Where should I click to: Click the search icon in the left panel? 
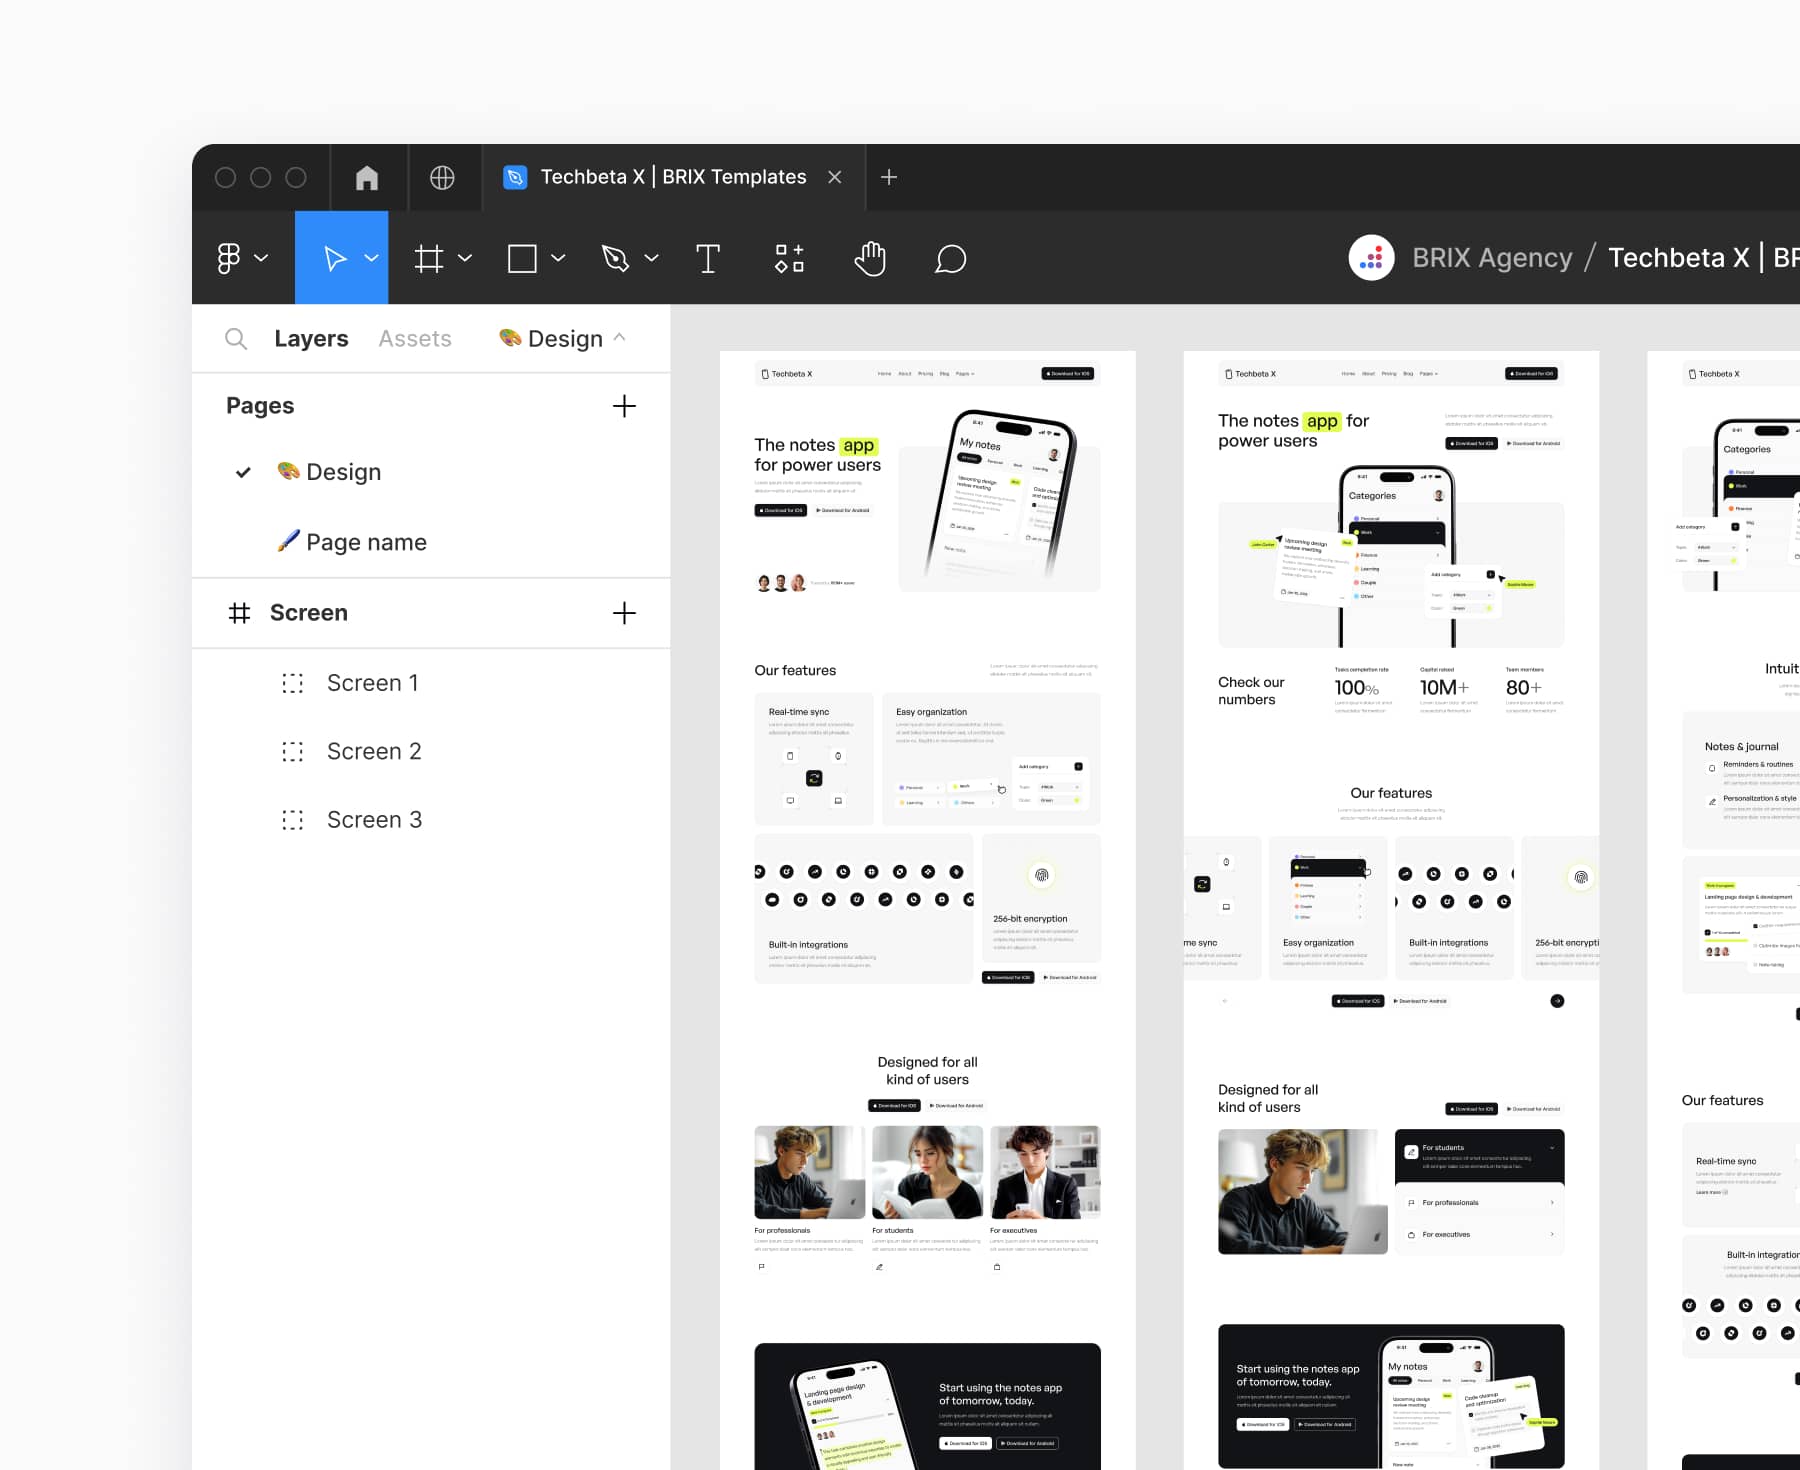coord(236,338)
